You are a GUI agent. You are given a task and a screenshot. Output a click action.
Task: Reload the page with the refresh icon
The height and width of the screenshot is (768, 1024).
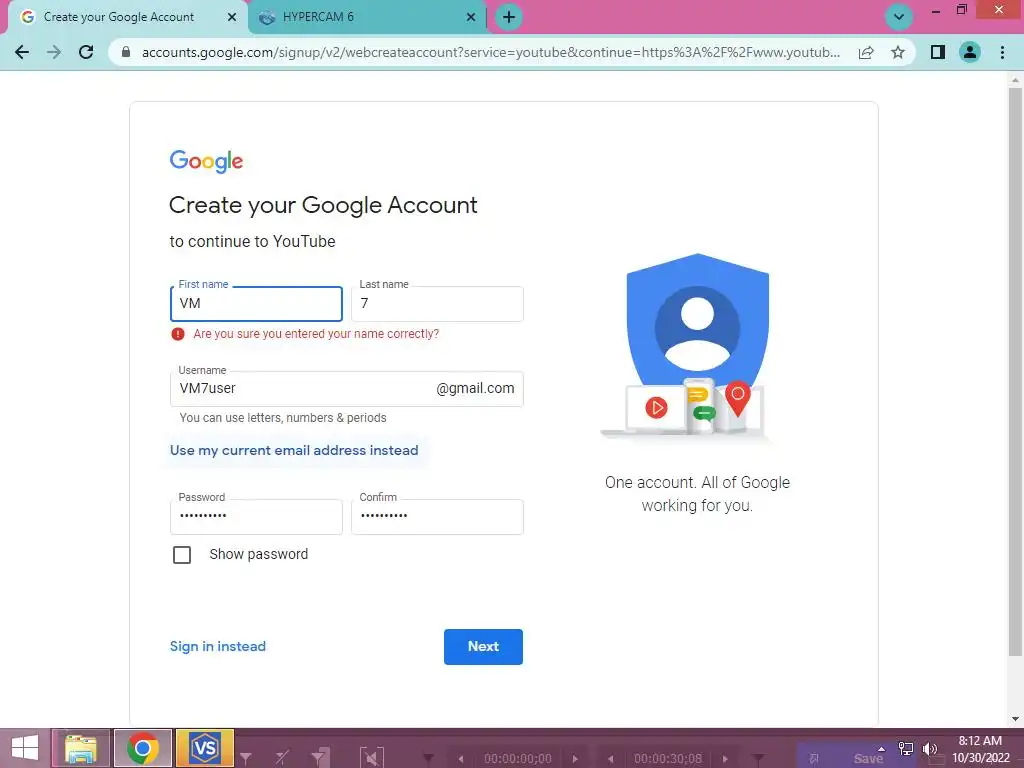point(86,52)
